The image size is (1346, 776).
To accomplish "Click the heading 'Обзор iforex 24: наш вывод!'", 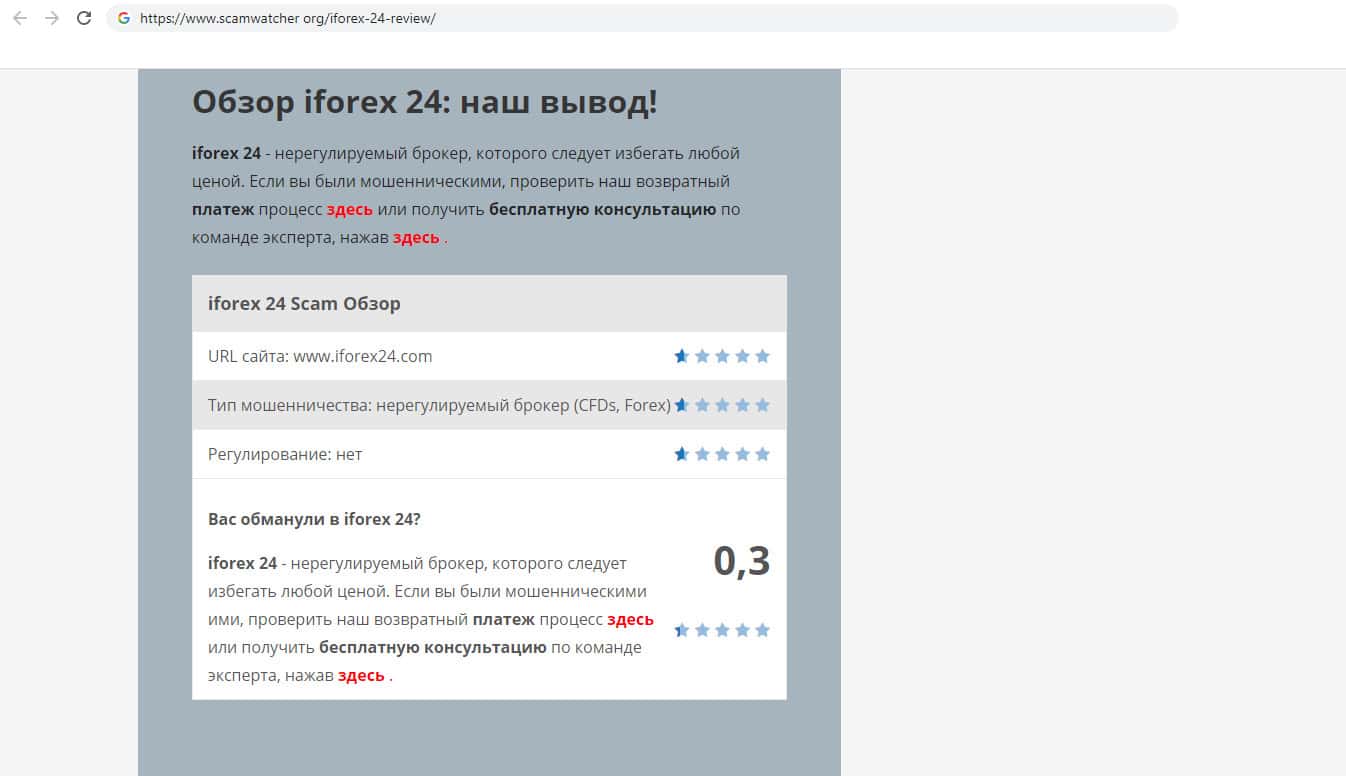I will pyautogui.click(x=425, y=102).
